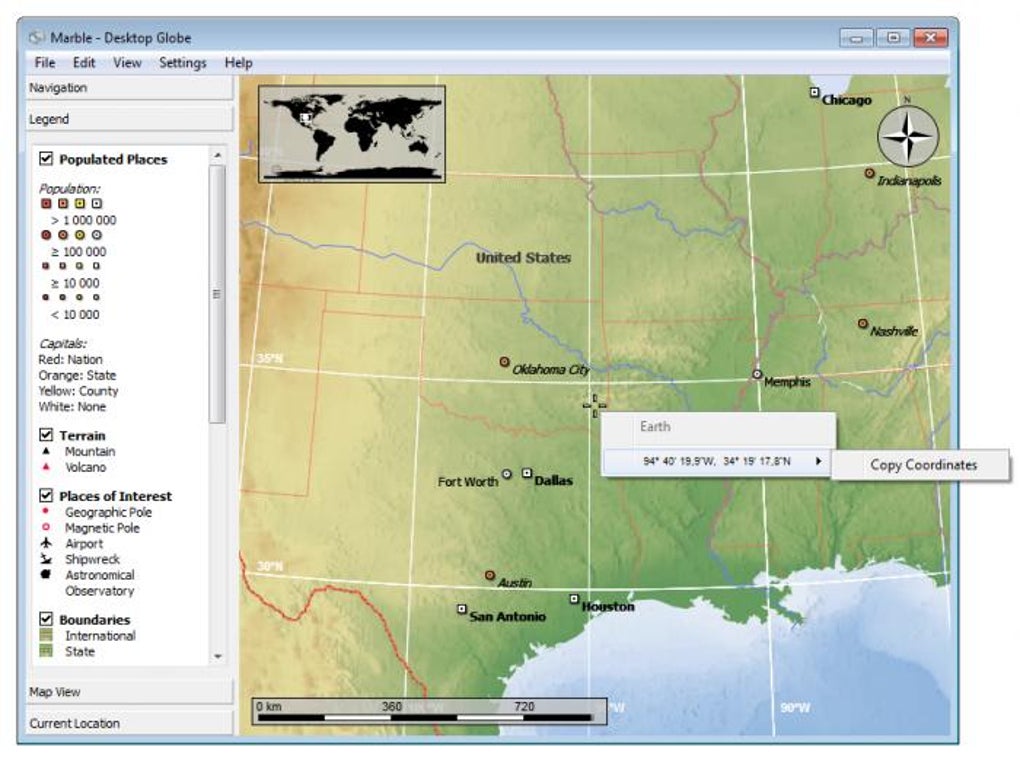Click the Mountain triangle legend icon
The width and height of the screenshot is (1020, 766).
tap(46, 451)
